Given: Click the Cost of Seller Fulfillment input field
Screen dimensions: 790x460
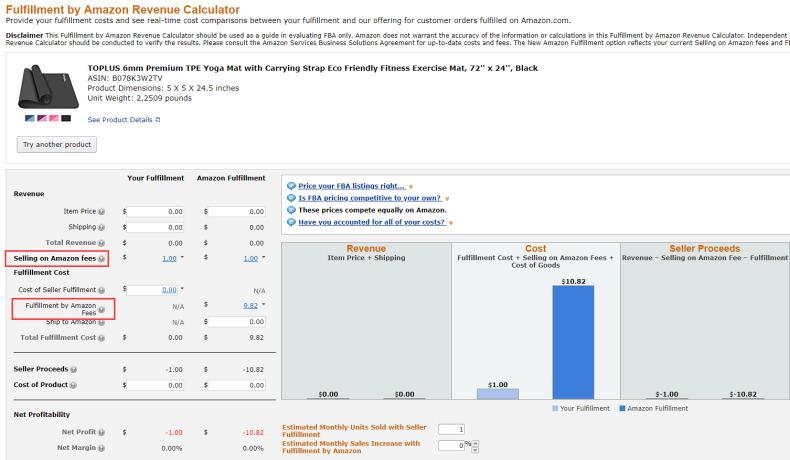Looking at the screenshot, I should (x=151, y=290).
